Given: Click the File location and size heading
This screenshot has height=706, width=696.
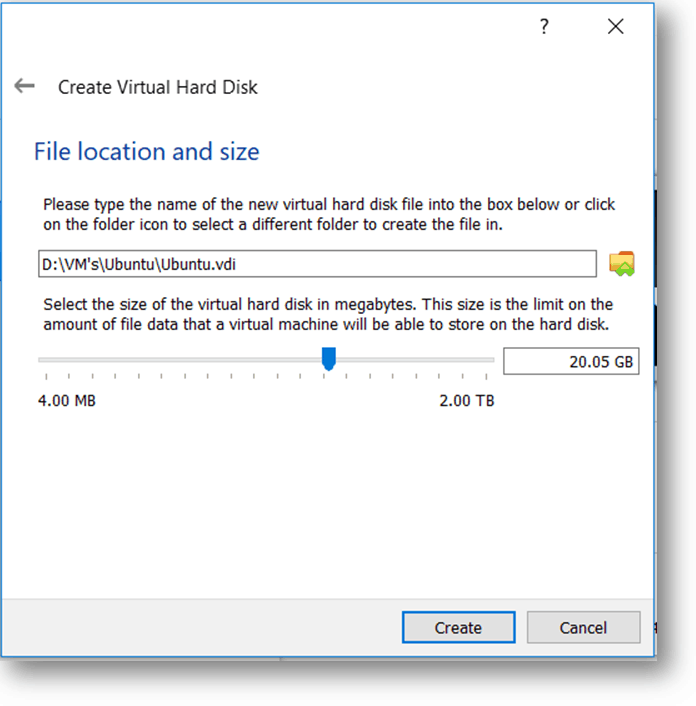Looking at the screenshot, I should pos(147,151).
